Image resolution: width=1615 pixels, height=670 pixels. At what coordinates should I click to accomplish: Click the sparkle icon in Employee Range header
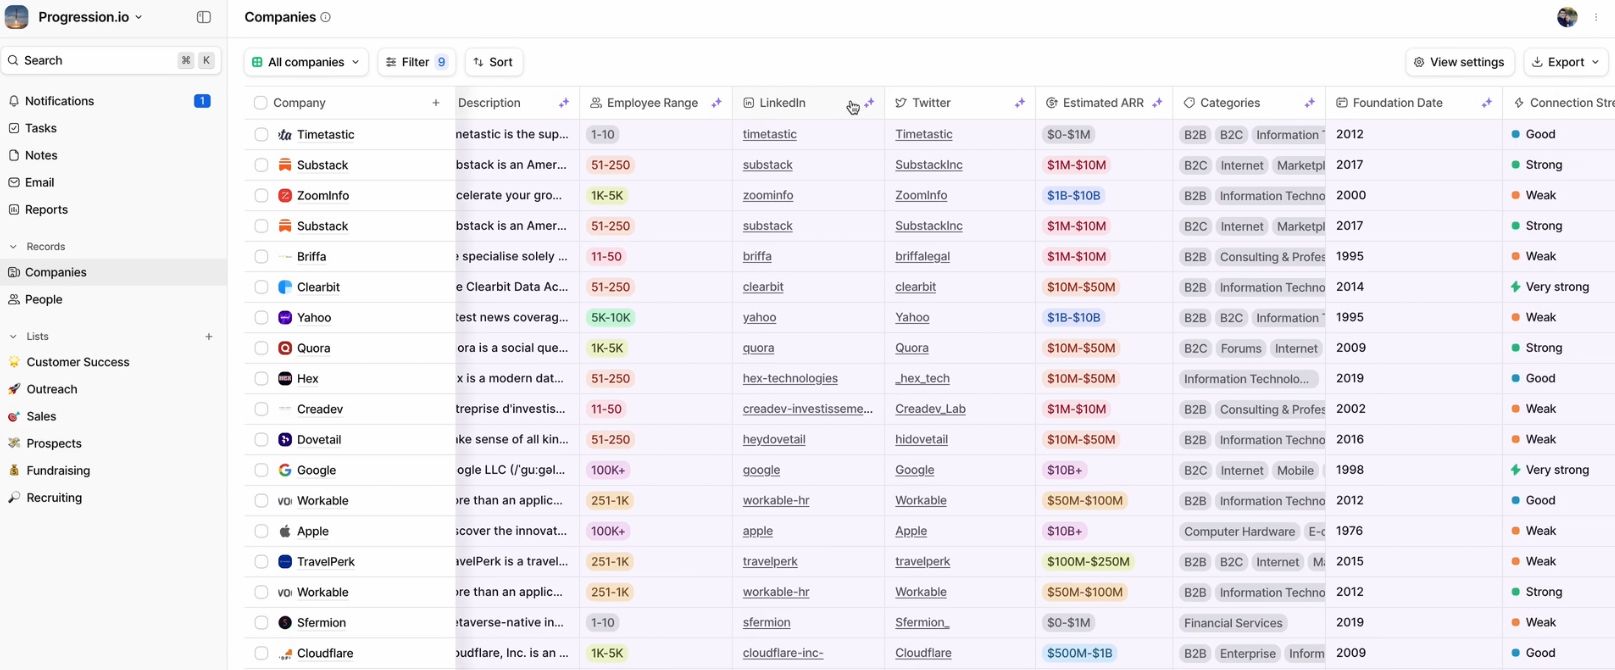pyautogui.click(x=716, y=103)
